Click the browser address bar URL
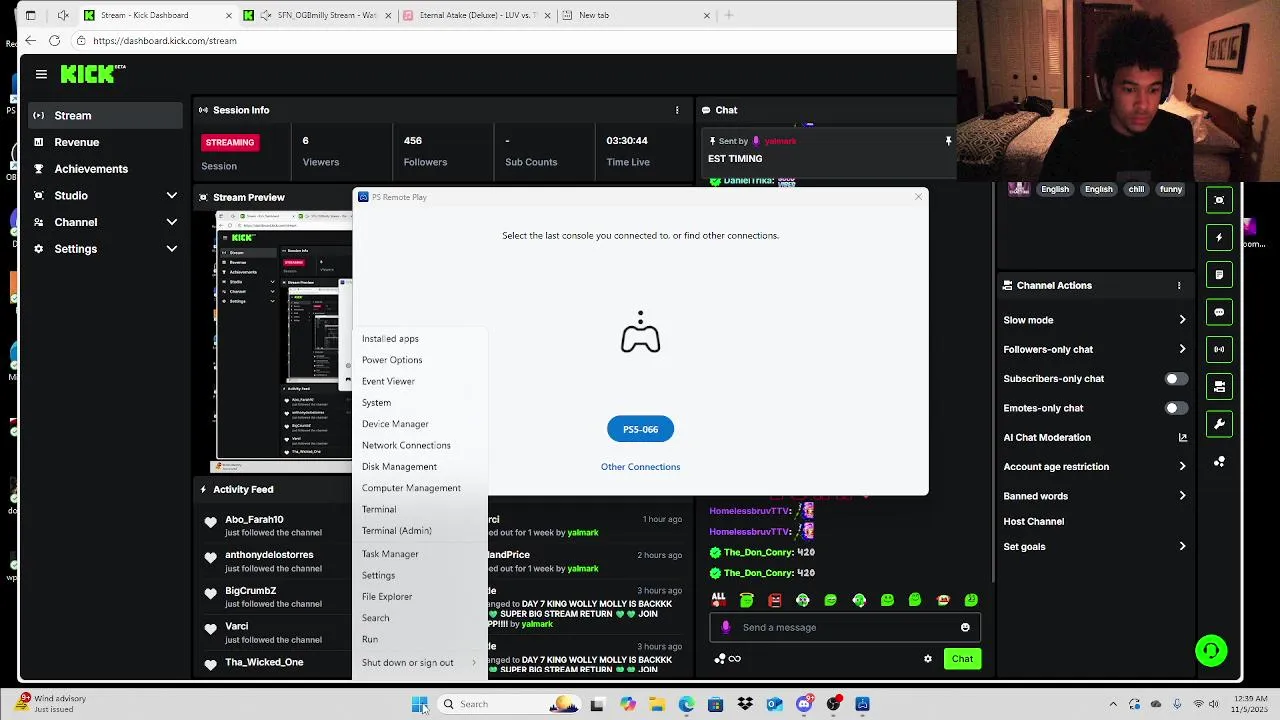The height and width of the screenshot is (720, 1280). 165,41
